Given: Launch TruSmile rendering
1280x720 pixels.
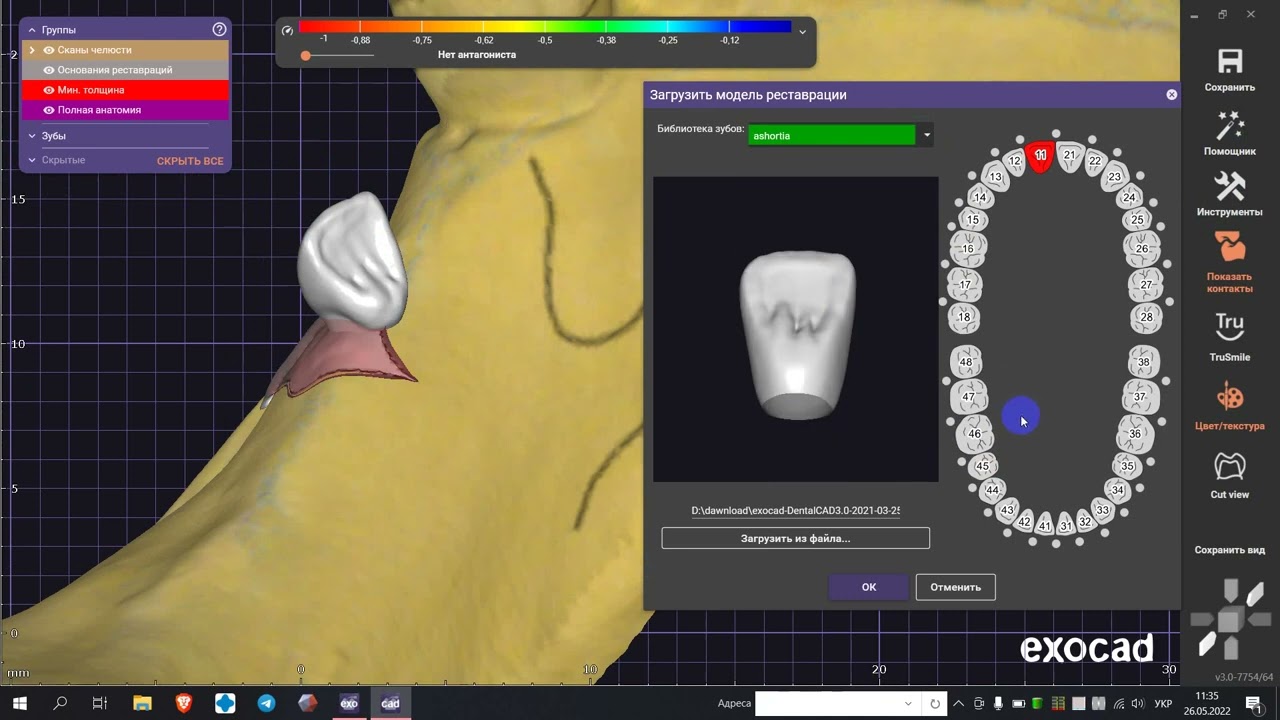Looking at the screenshot, I should [1229, 327].
